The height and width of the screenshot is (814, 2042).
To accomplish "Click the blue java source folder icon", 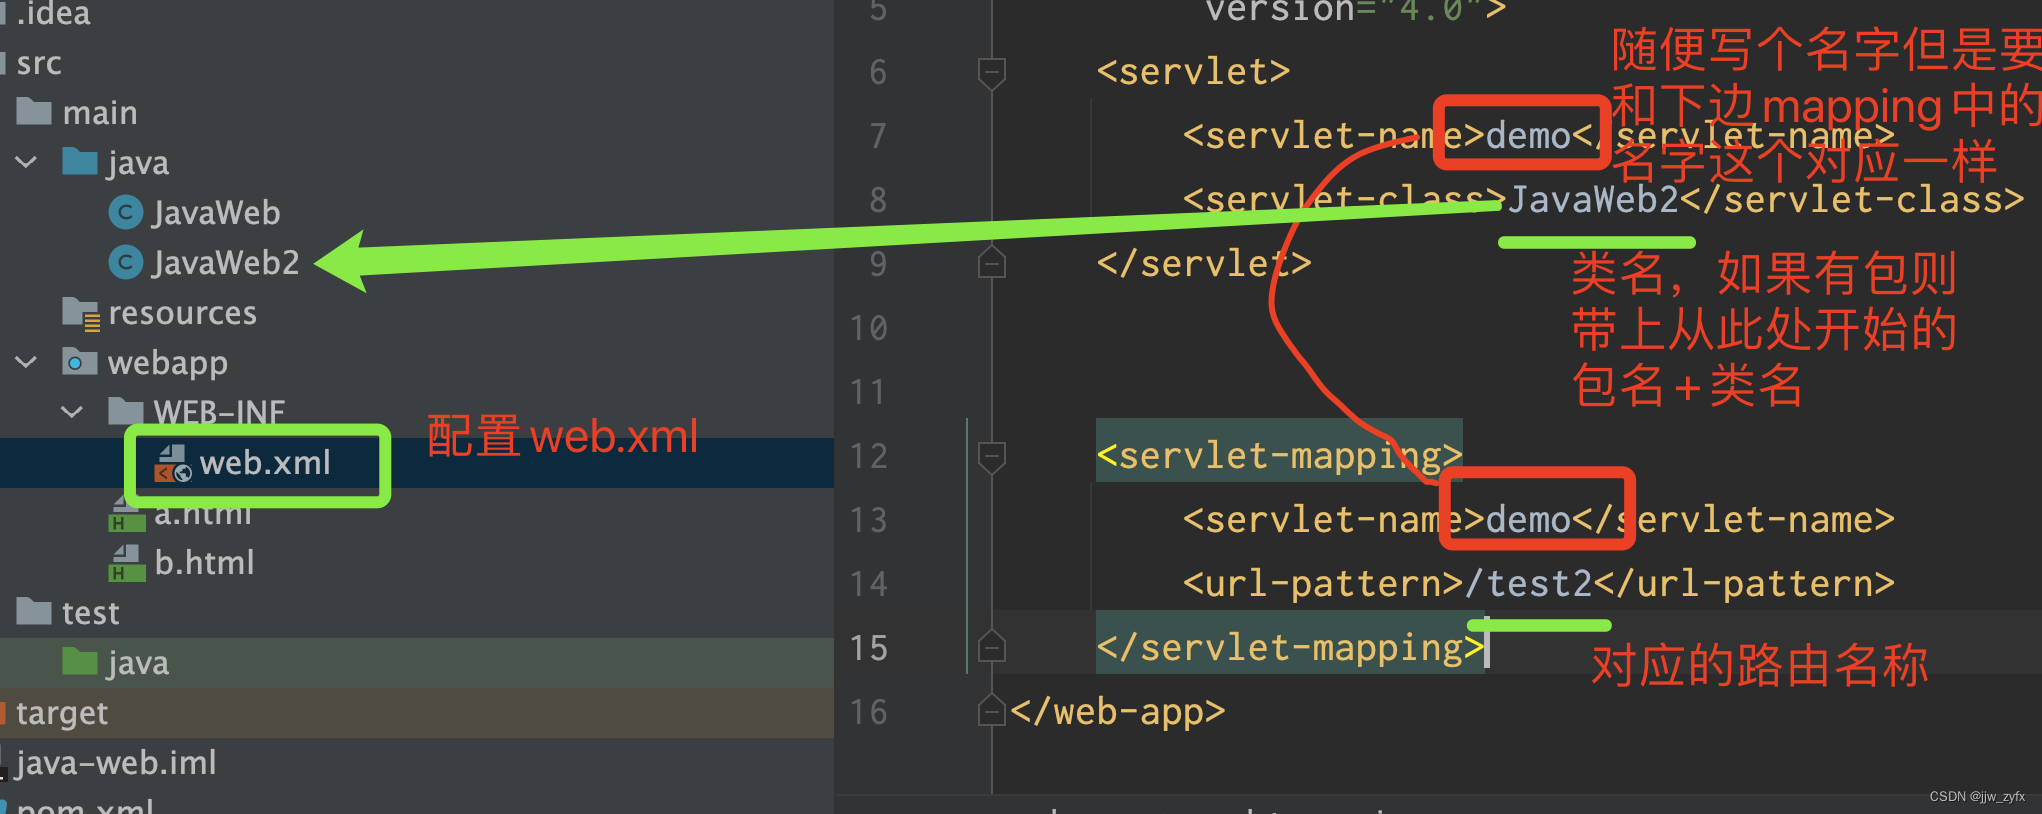I will (80, 161).
